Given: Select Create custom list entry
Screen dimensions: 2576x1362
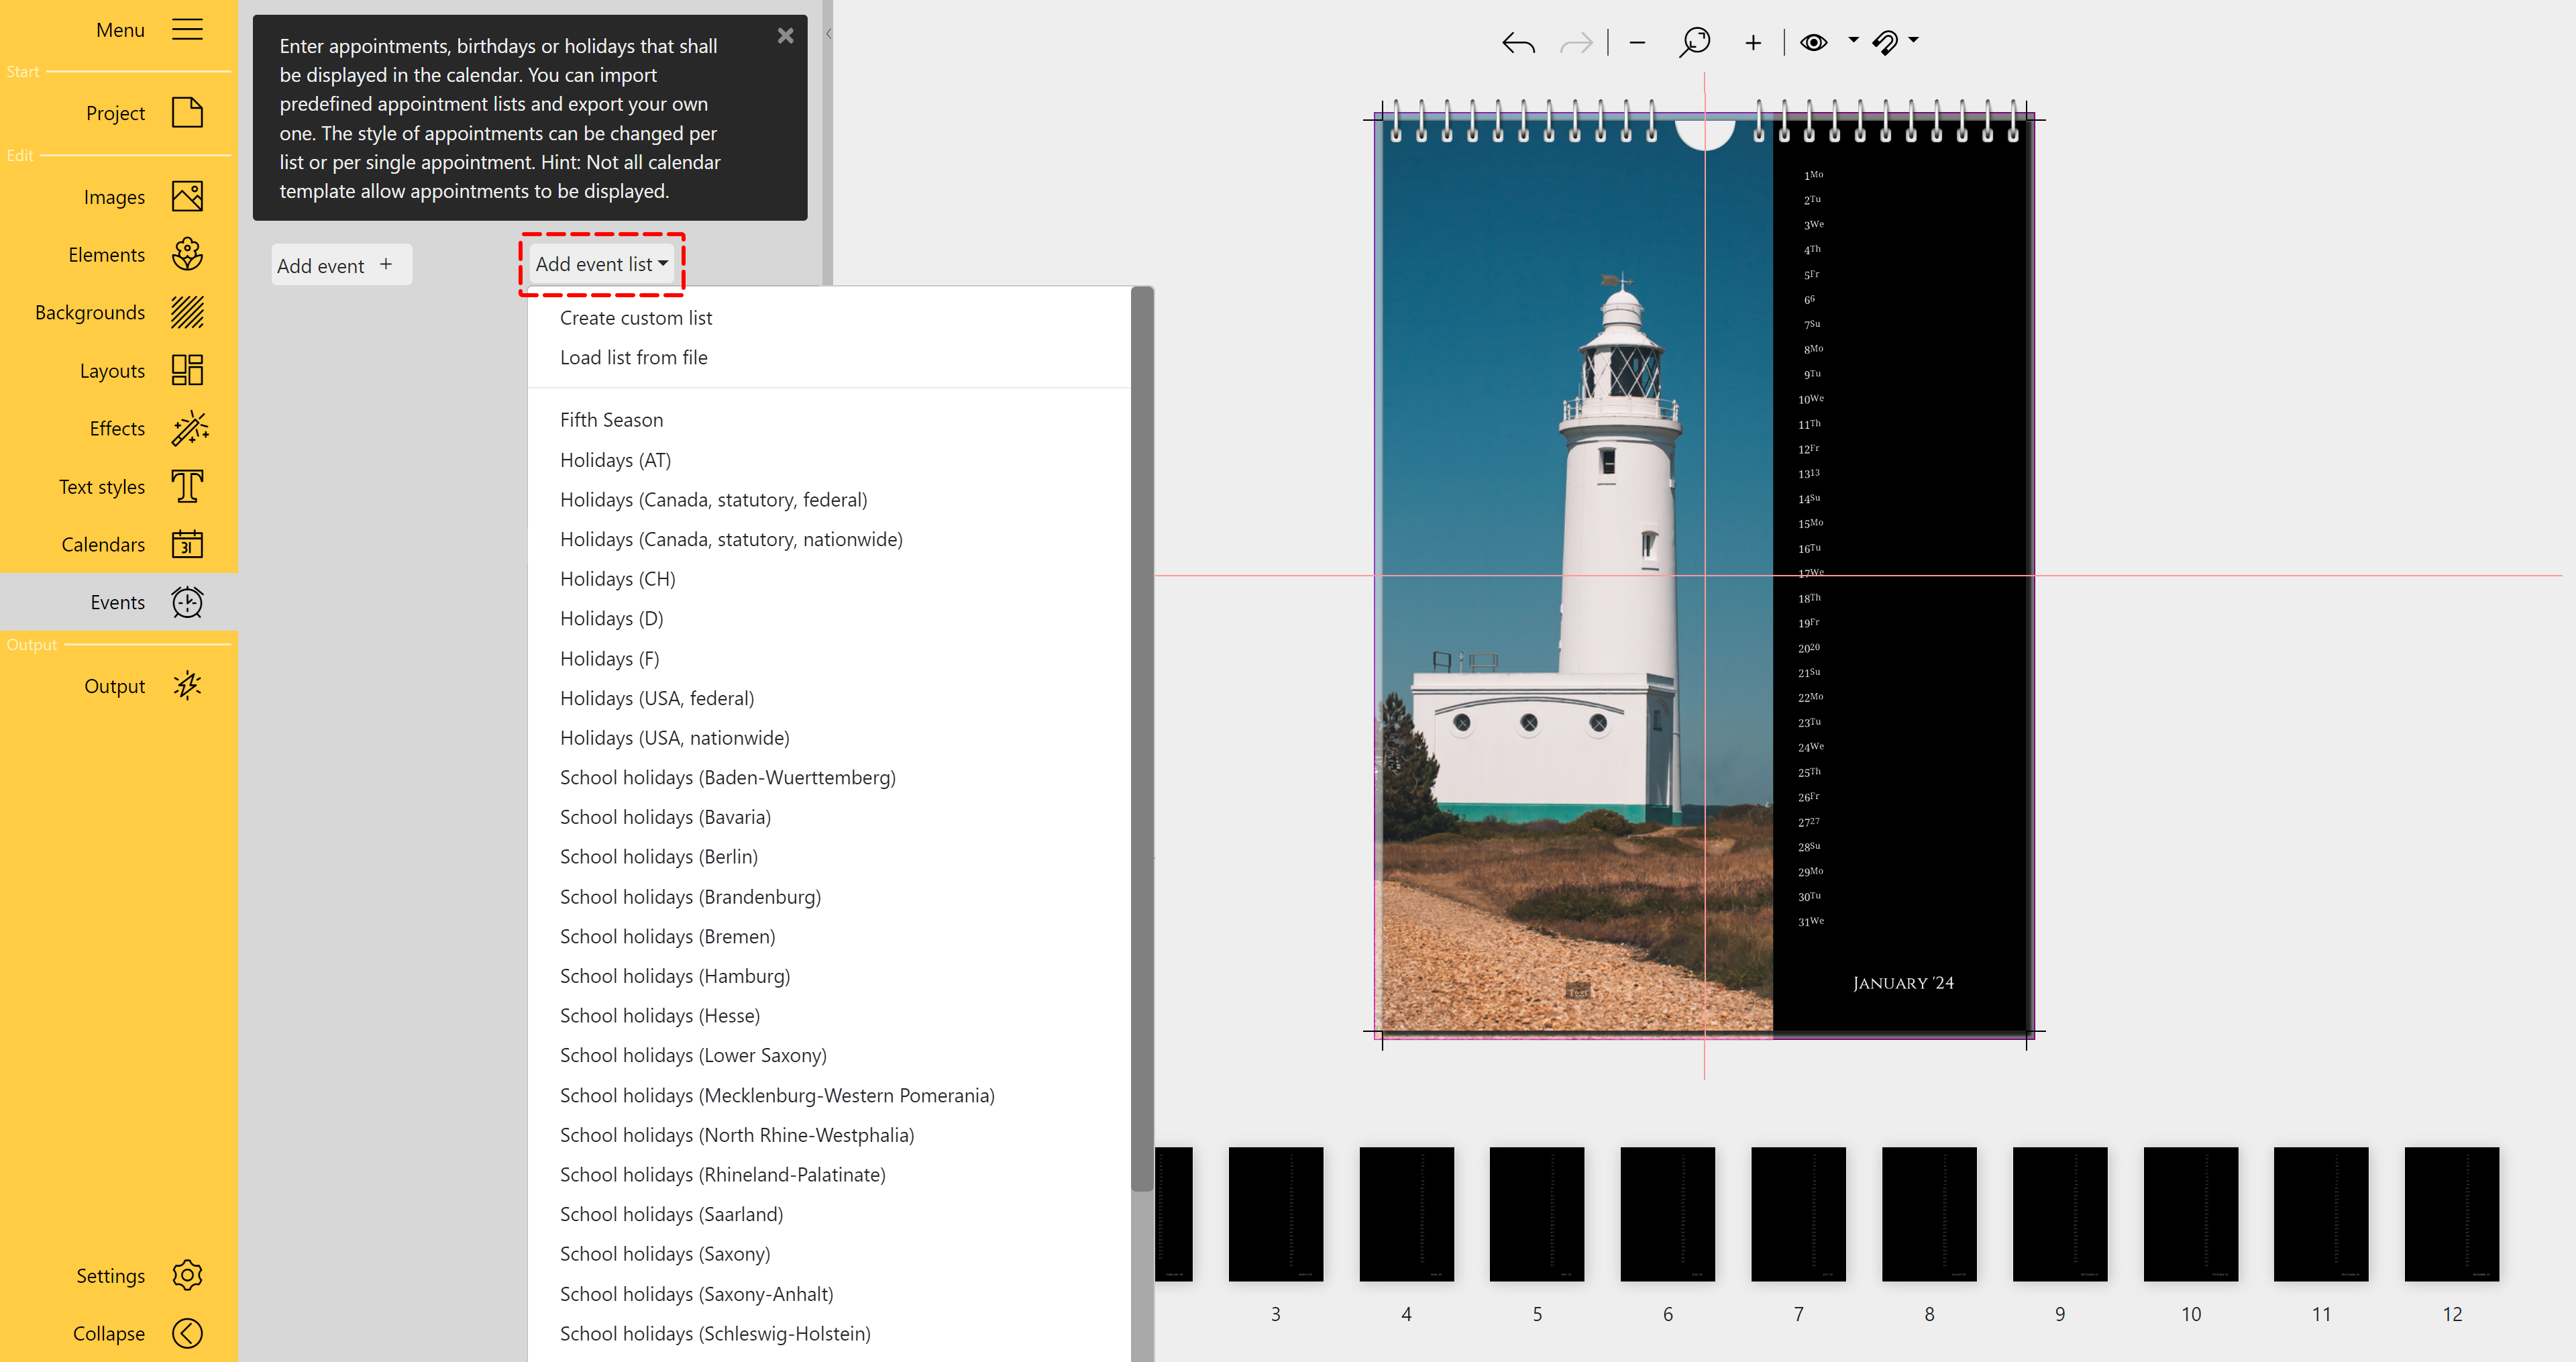Looking at the screenshot, I should [635, 318].
